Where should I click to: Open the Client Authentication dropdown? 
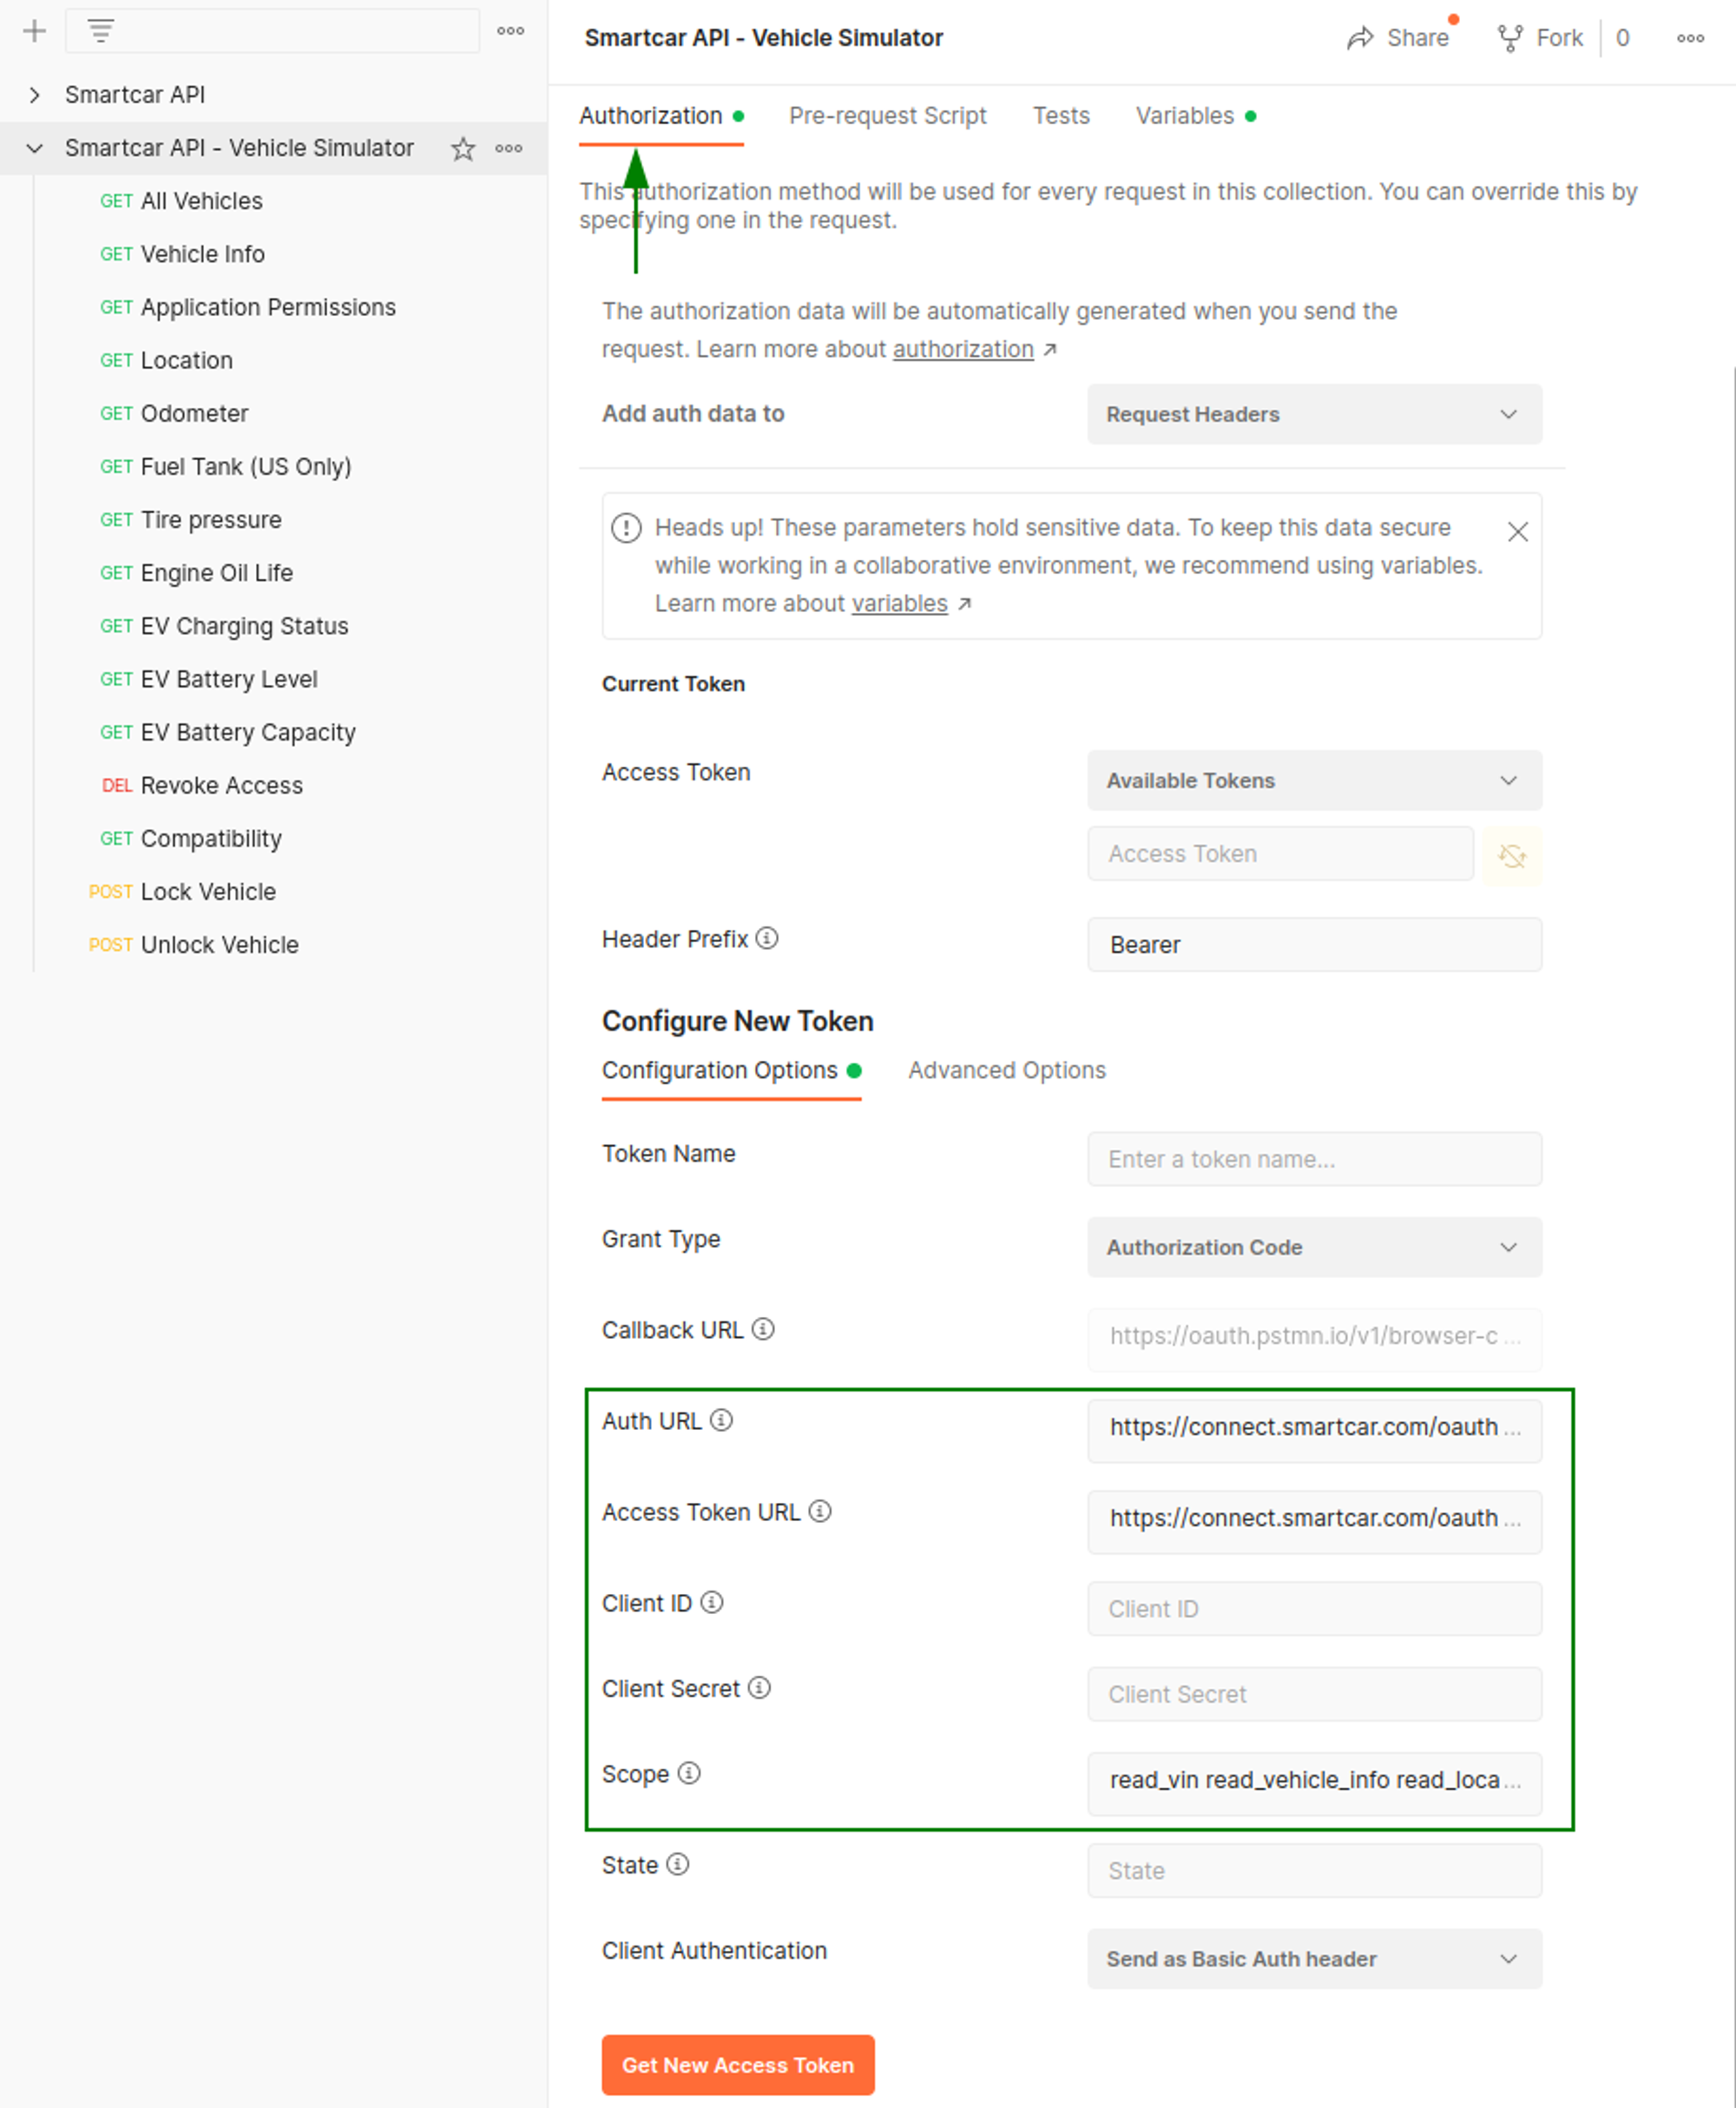[1314, 1959]
